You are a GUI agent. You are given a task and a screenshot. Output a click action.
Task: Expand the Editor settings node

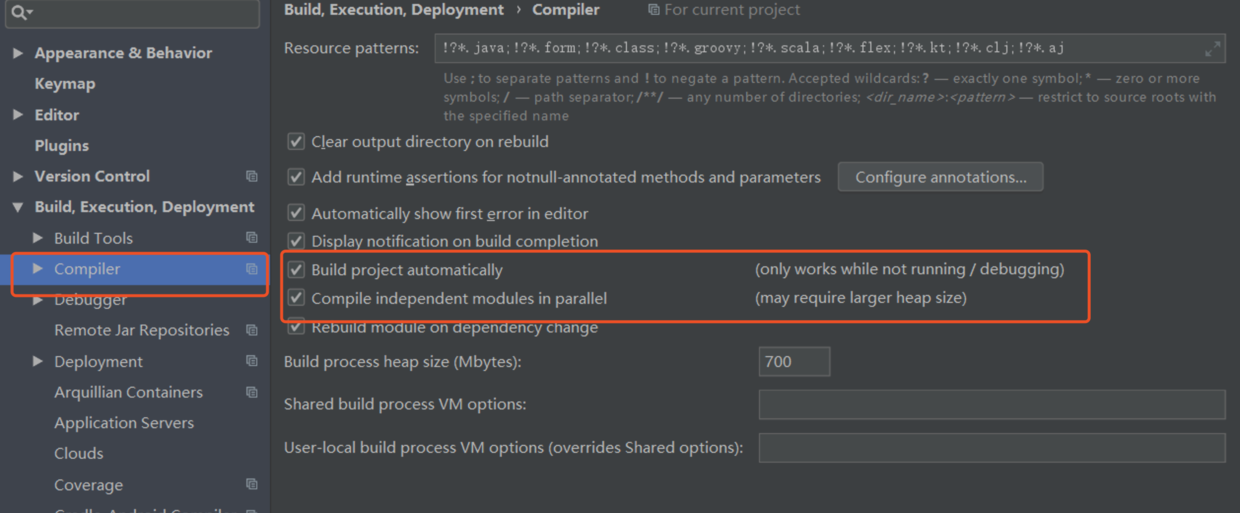pyautogui.click(x=18, y=115)
